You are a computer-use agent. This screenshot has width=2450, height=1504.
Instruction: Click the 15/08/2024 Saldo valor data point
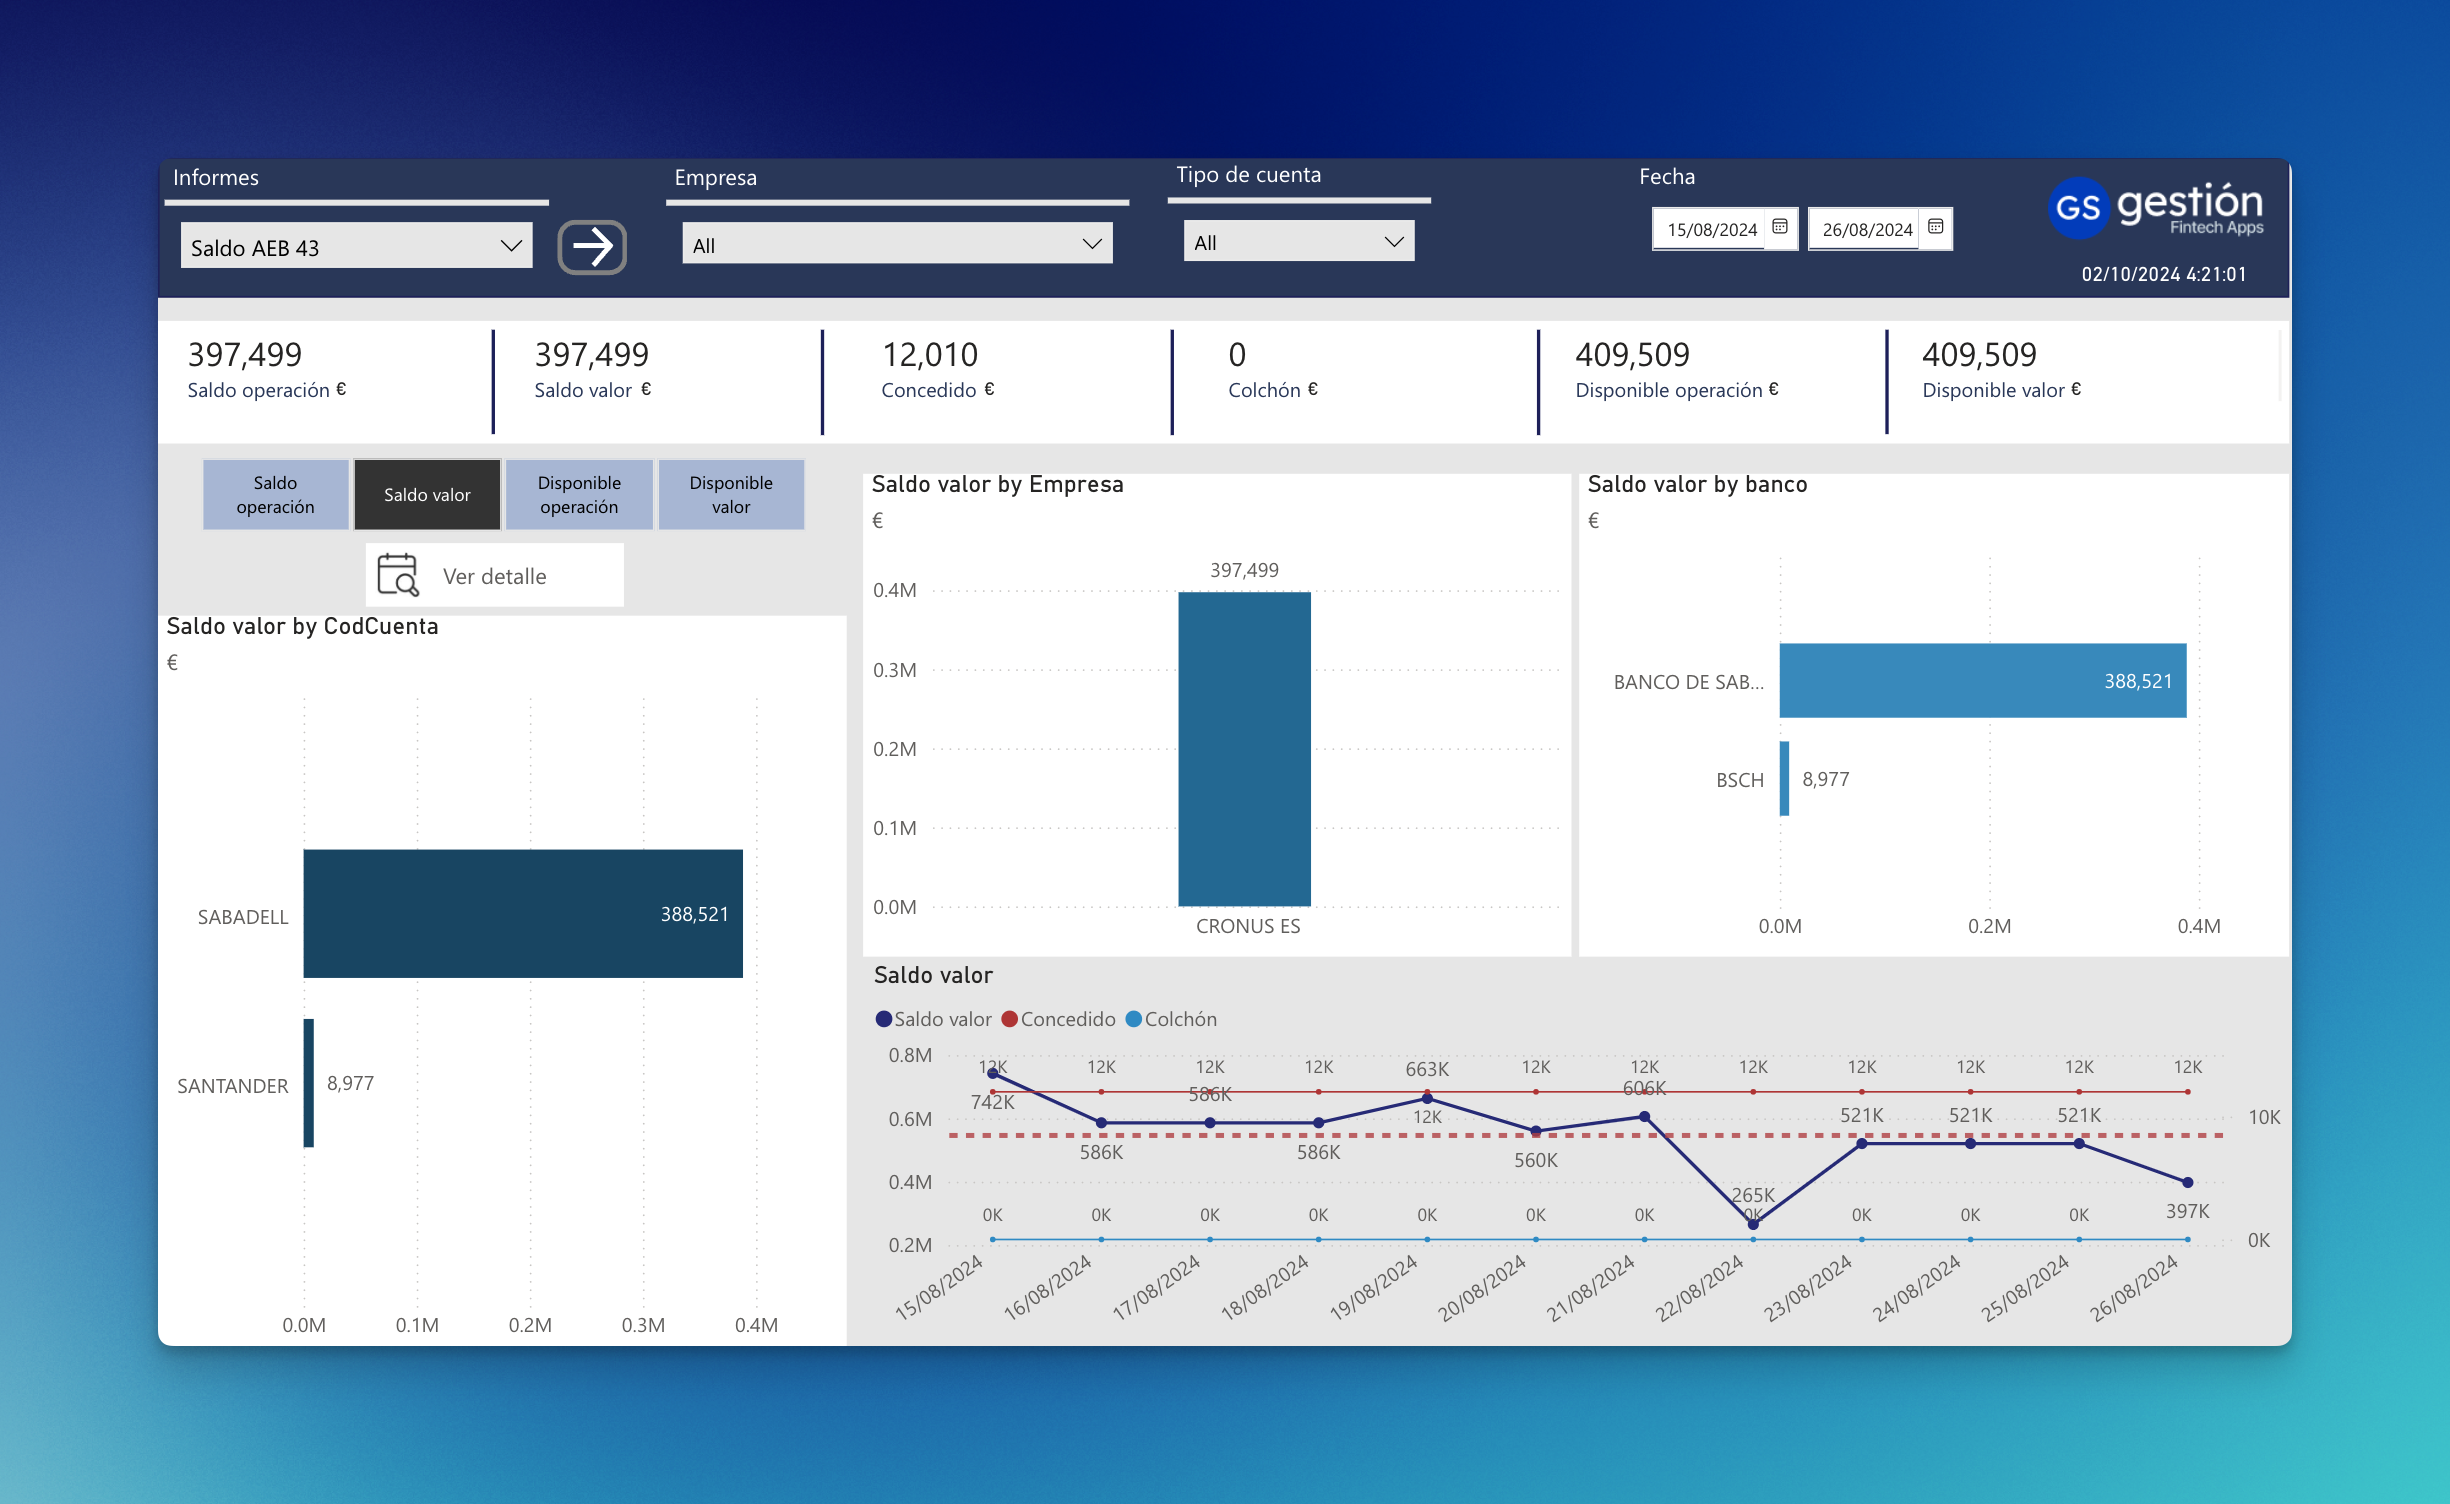[x=992, y=1074]
